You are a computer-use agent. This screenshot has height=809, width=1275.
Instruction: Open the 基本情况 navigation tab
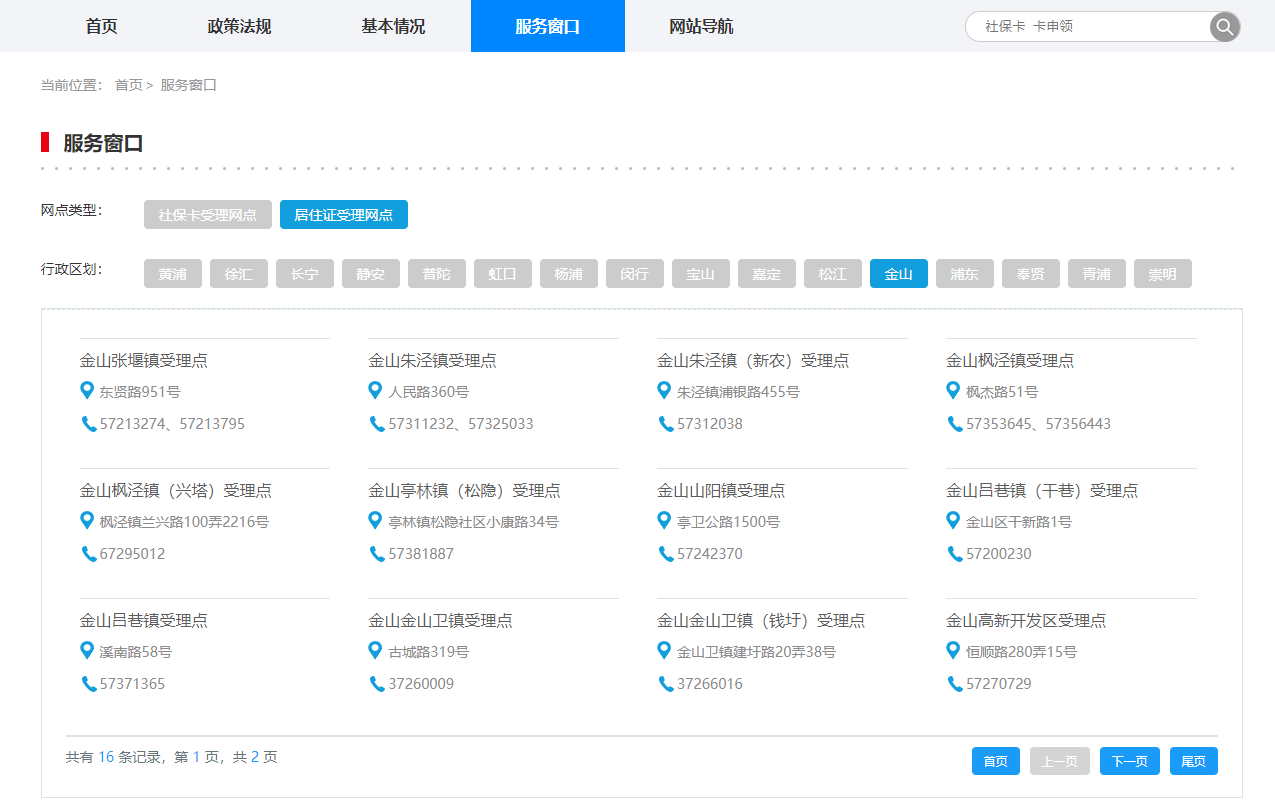[x=394, y=26]
